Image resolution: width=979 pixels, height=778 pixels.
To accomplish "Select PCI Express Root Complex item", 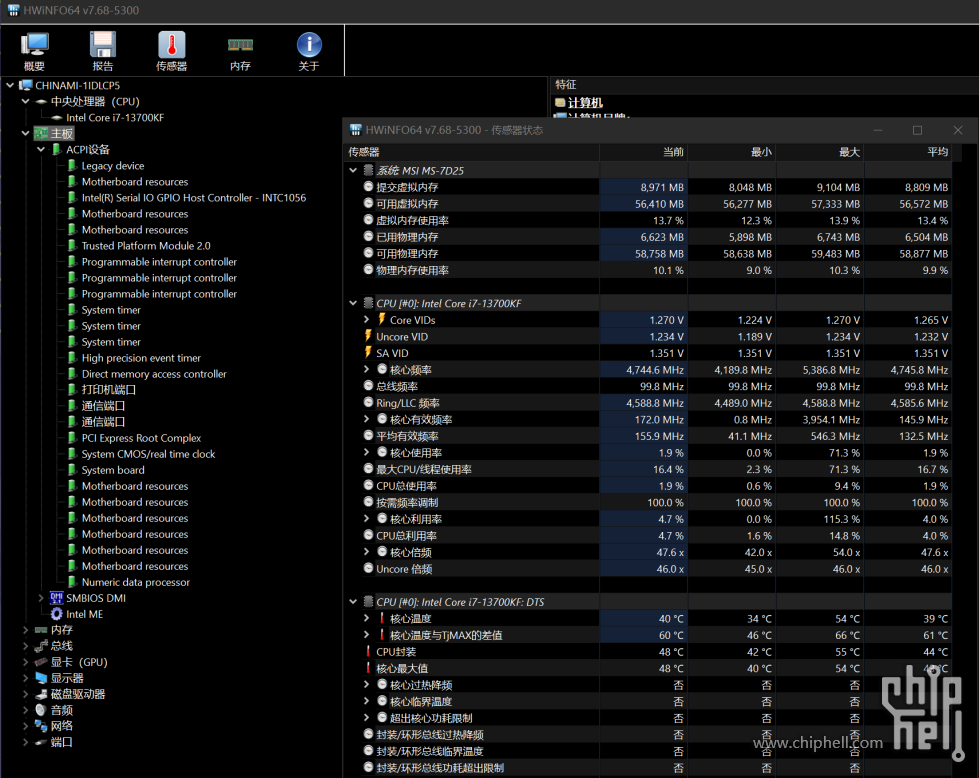I will [x=141, y=438].
